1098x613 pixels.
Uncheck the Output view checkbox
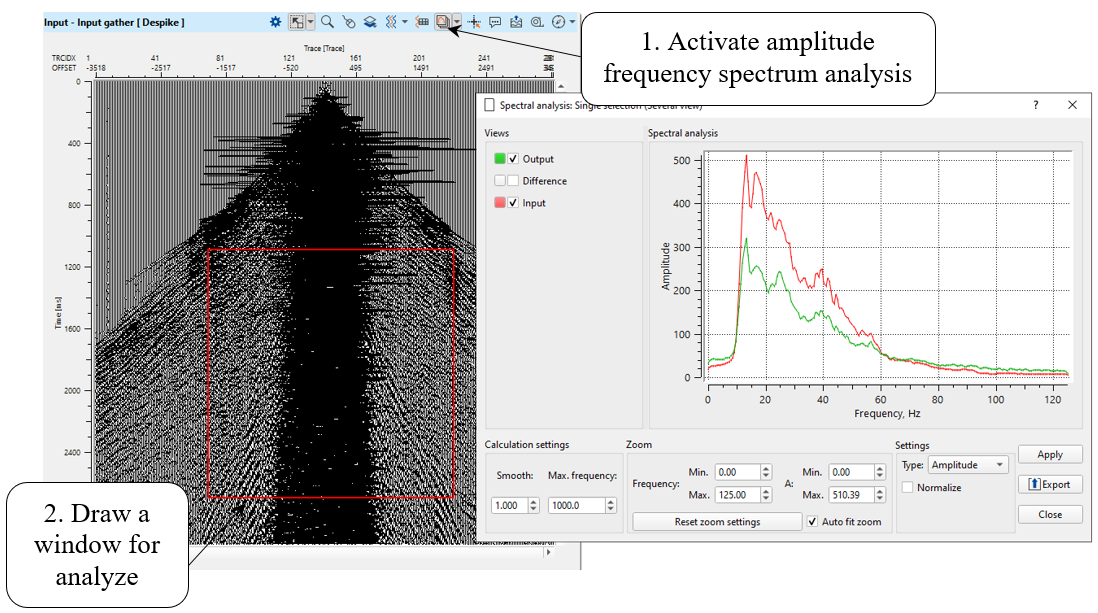coord(514,159)
